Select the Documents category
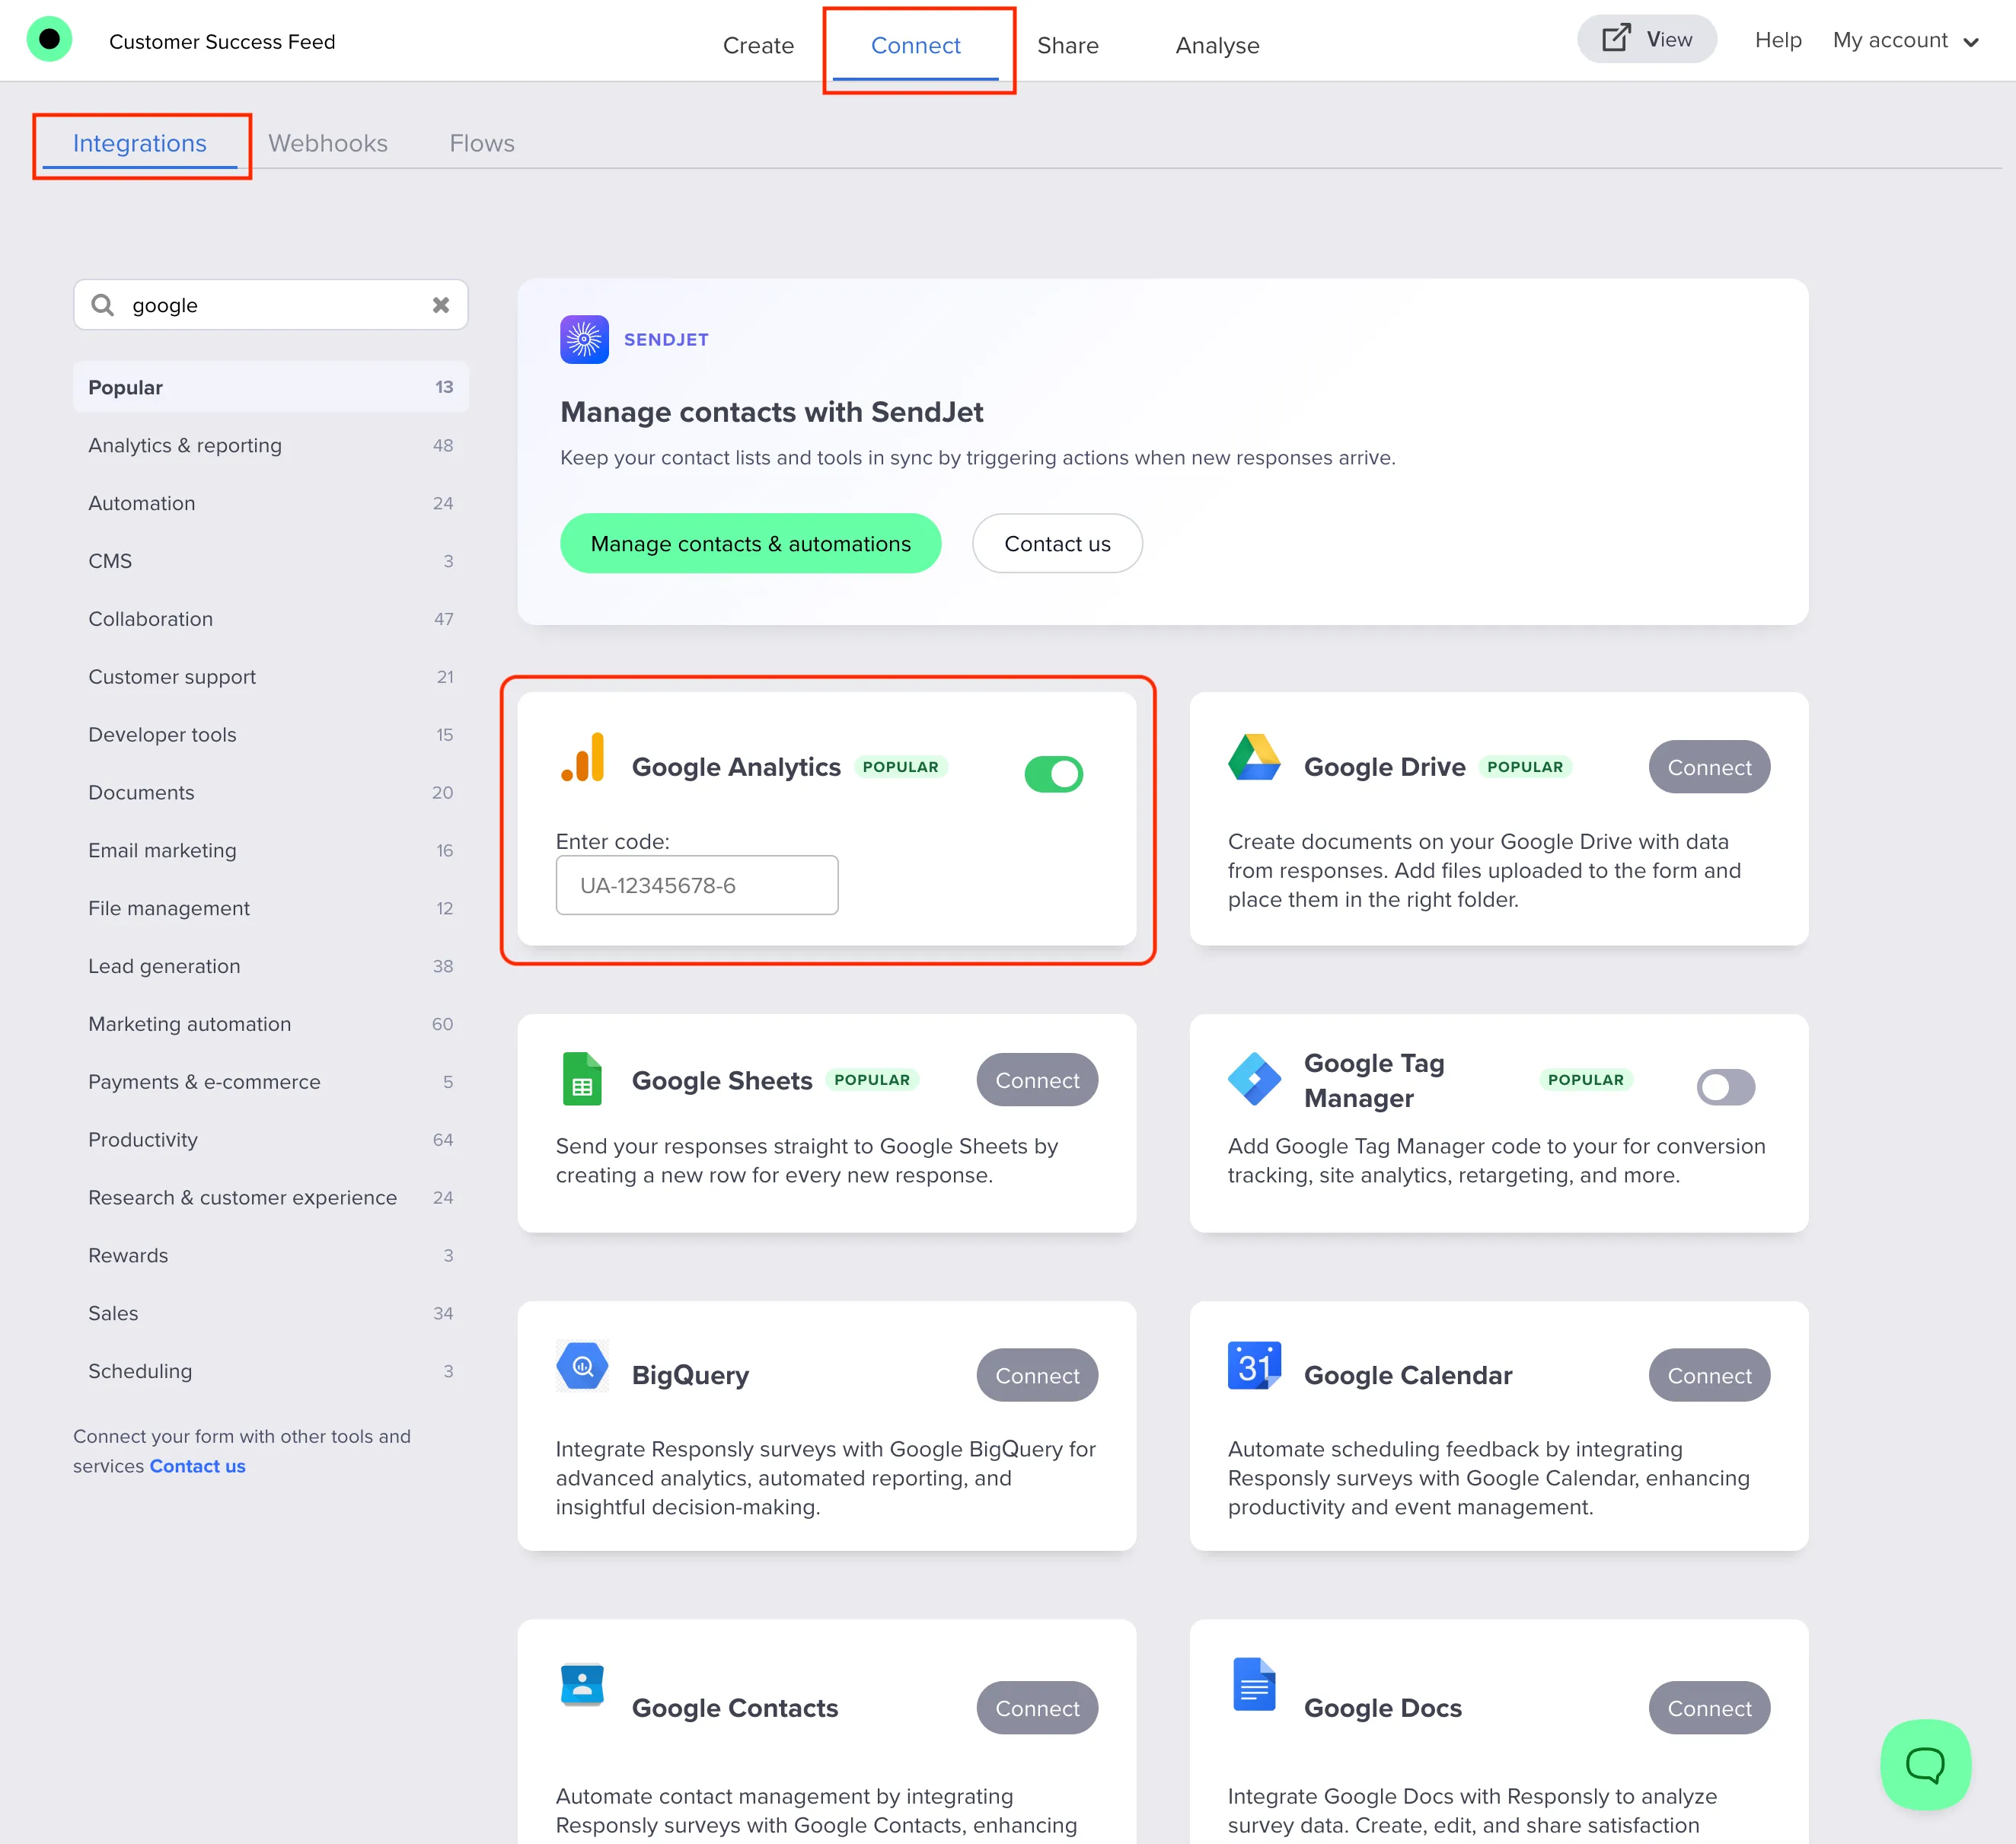2016x1844 pixels. point(271,793)
